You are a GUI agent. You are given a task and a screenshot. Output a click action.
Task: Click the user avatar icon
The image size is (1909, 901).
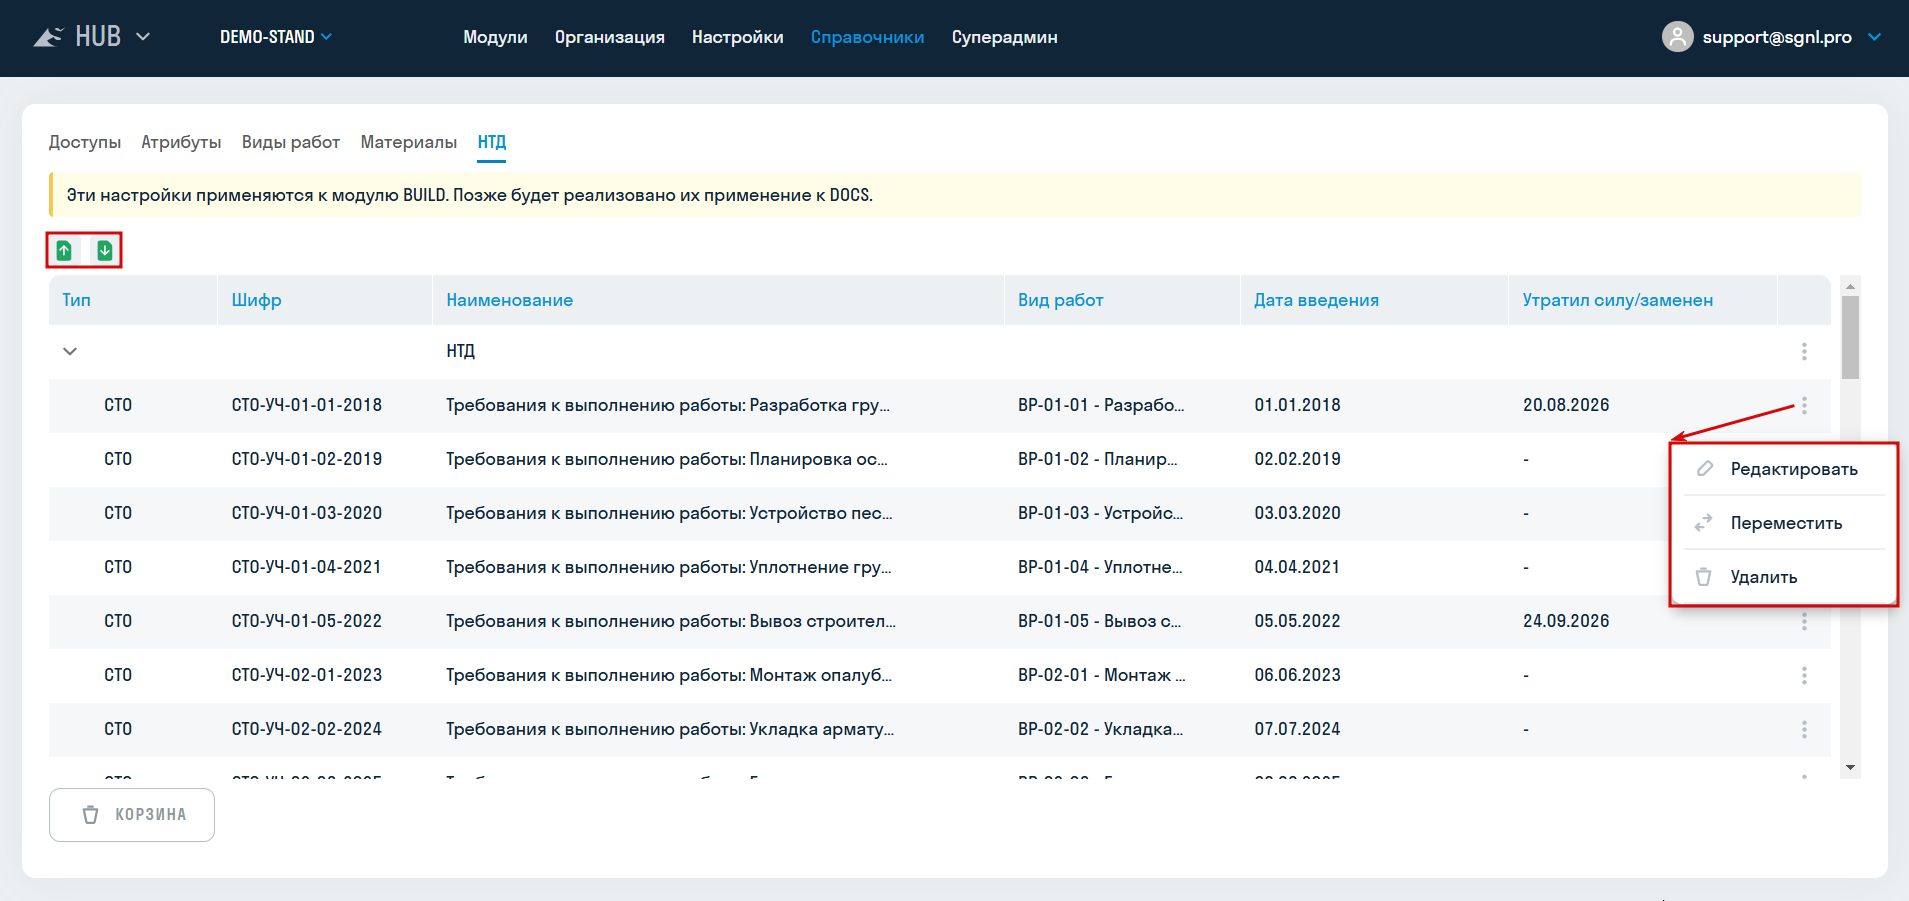coord(1677,37)
